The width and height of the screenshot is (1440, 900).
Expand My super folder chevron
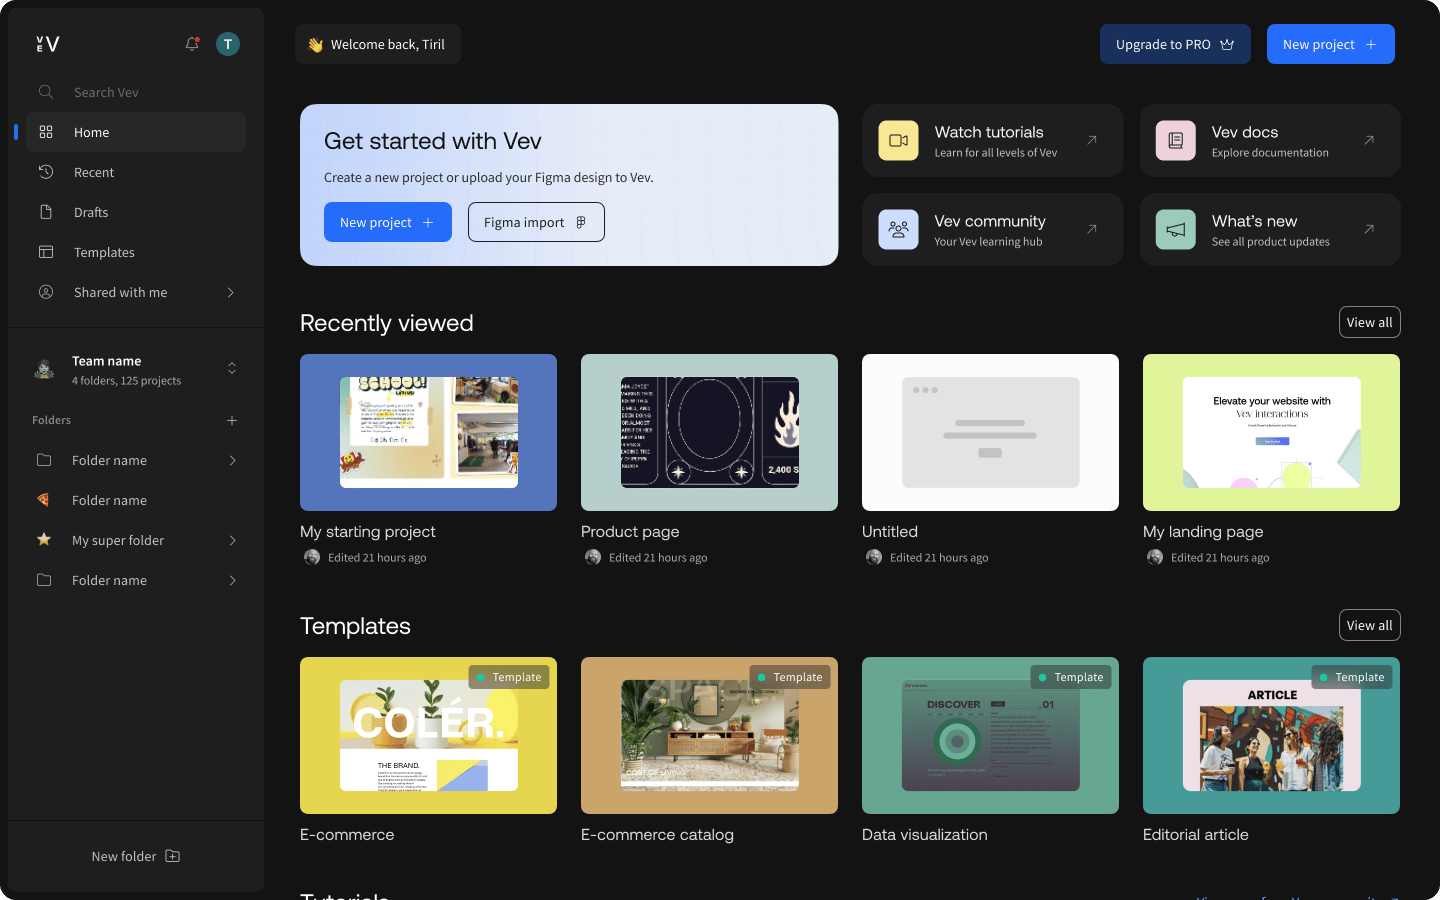pyautogui.click(x=232, y=540)
